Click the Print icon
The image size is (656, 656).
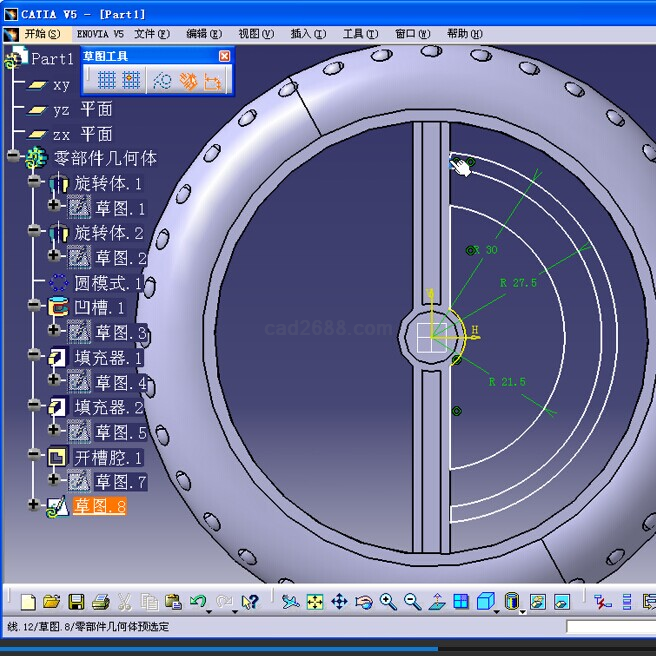pyautogui.click(x=100, y=602)
